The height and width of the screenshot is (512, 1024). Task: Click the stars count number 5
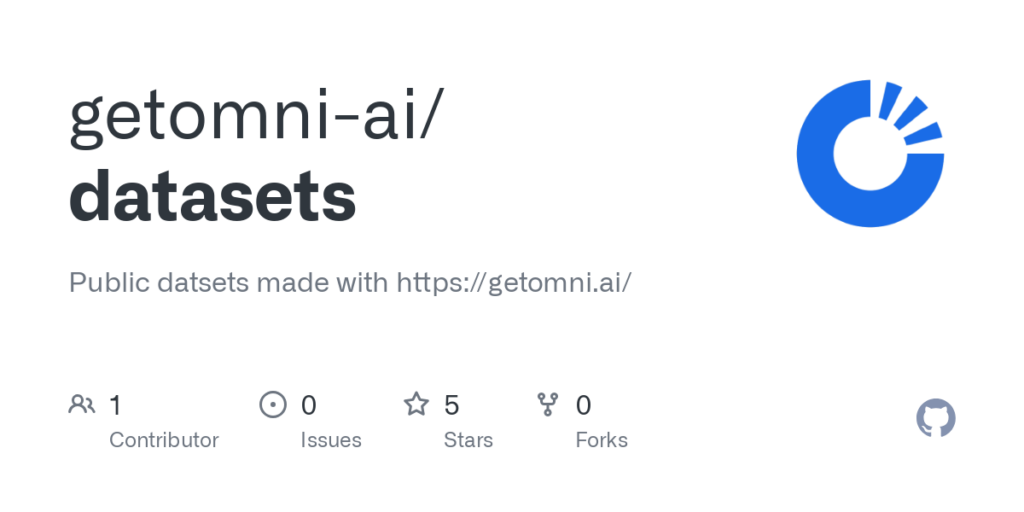[452, 405]
